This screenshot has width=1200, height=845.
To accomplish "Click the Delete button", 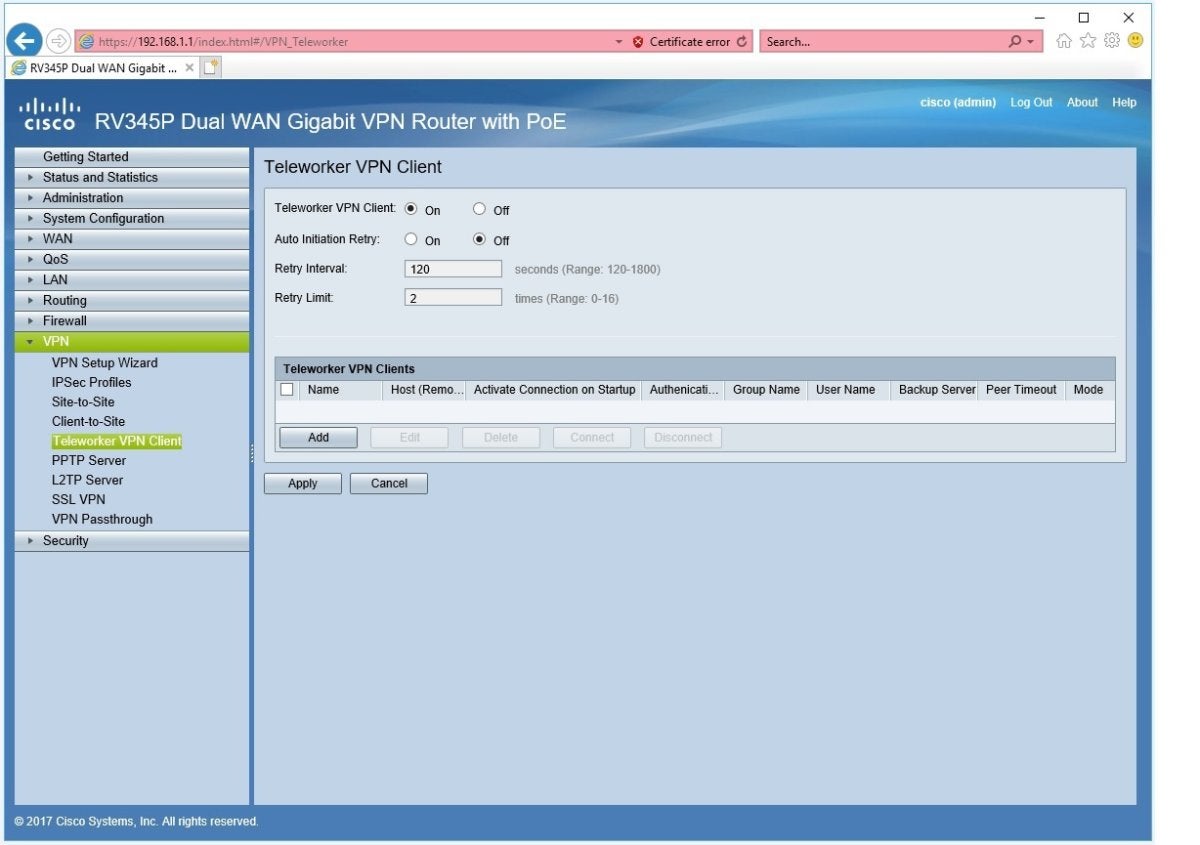I will point(501,437).
